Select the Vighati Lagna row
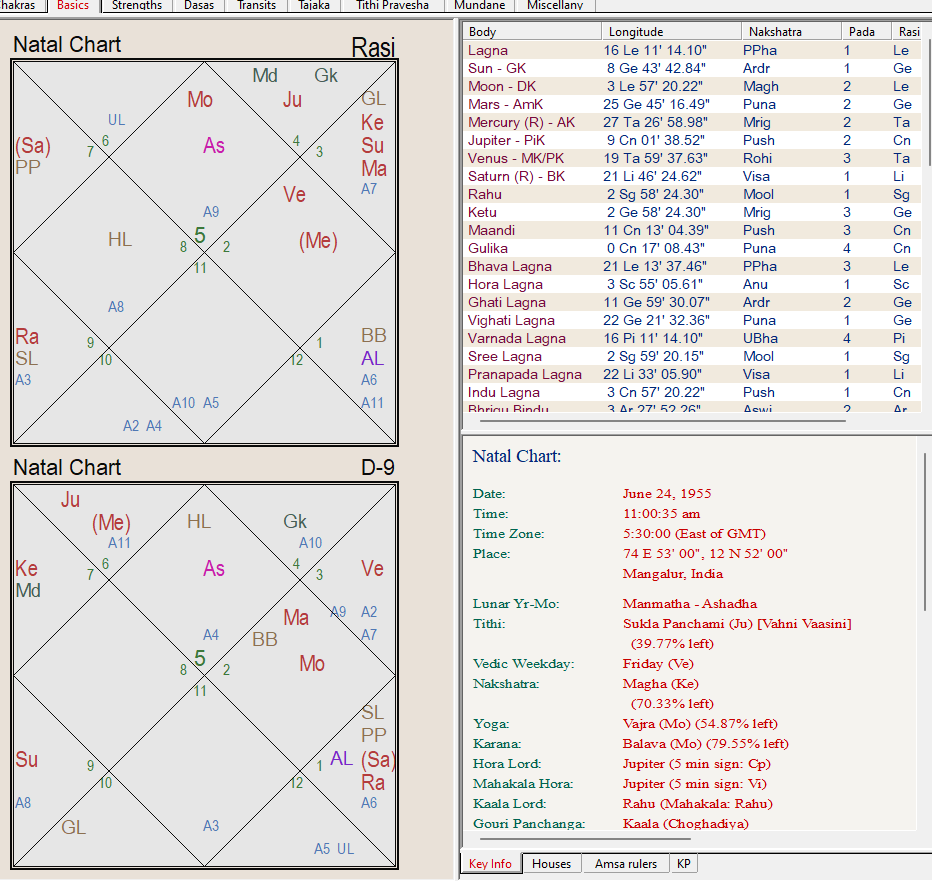The height and width of the screenshot is (881, 932). 692,320
